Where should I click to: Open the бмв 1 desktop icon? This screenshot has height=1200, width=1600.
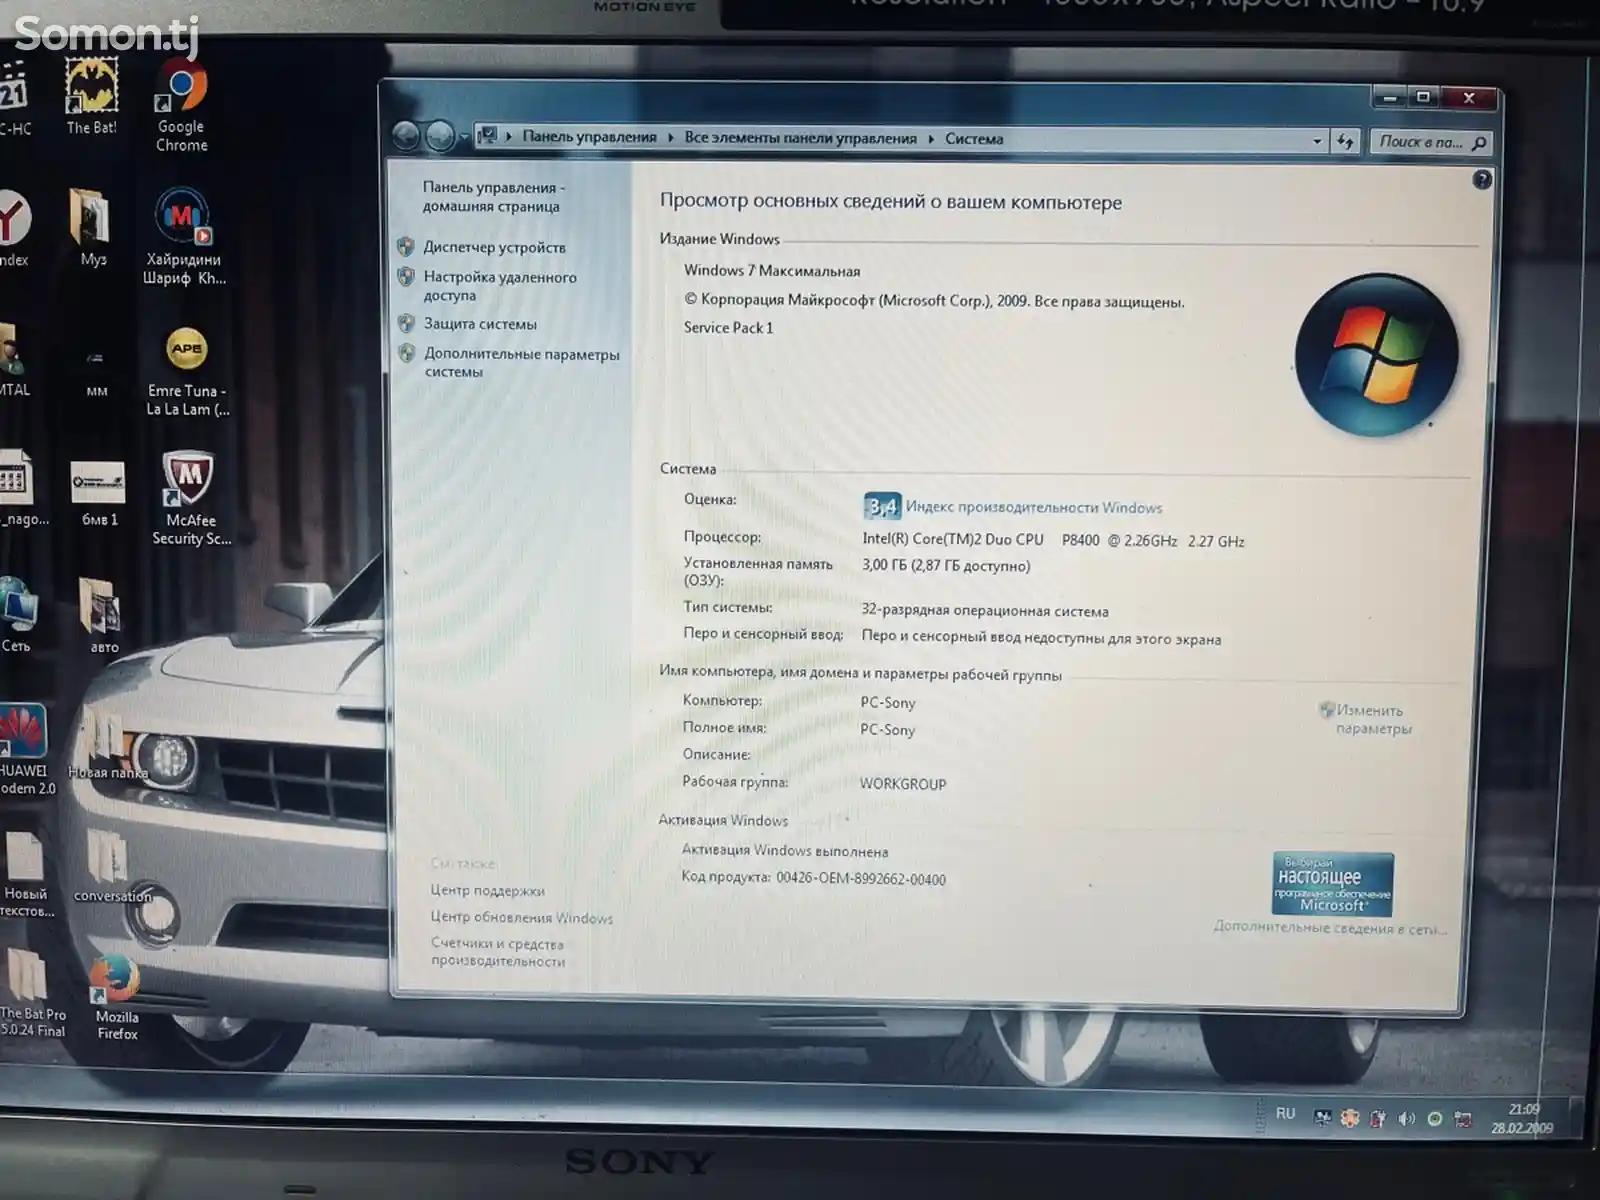pos(98,492)
